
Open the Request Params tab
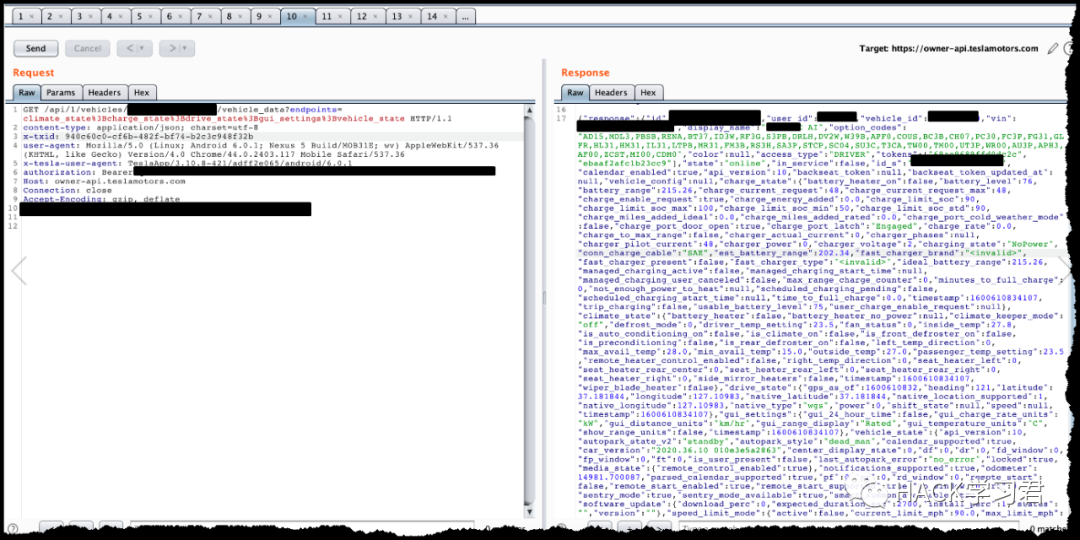(x=61, y=92)
